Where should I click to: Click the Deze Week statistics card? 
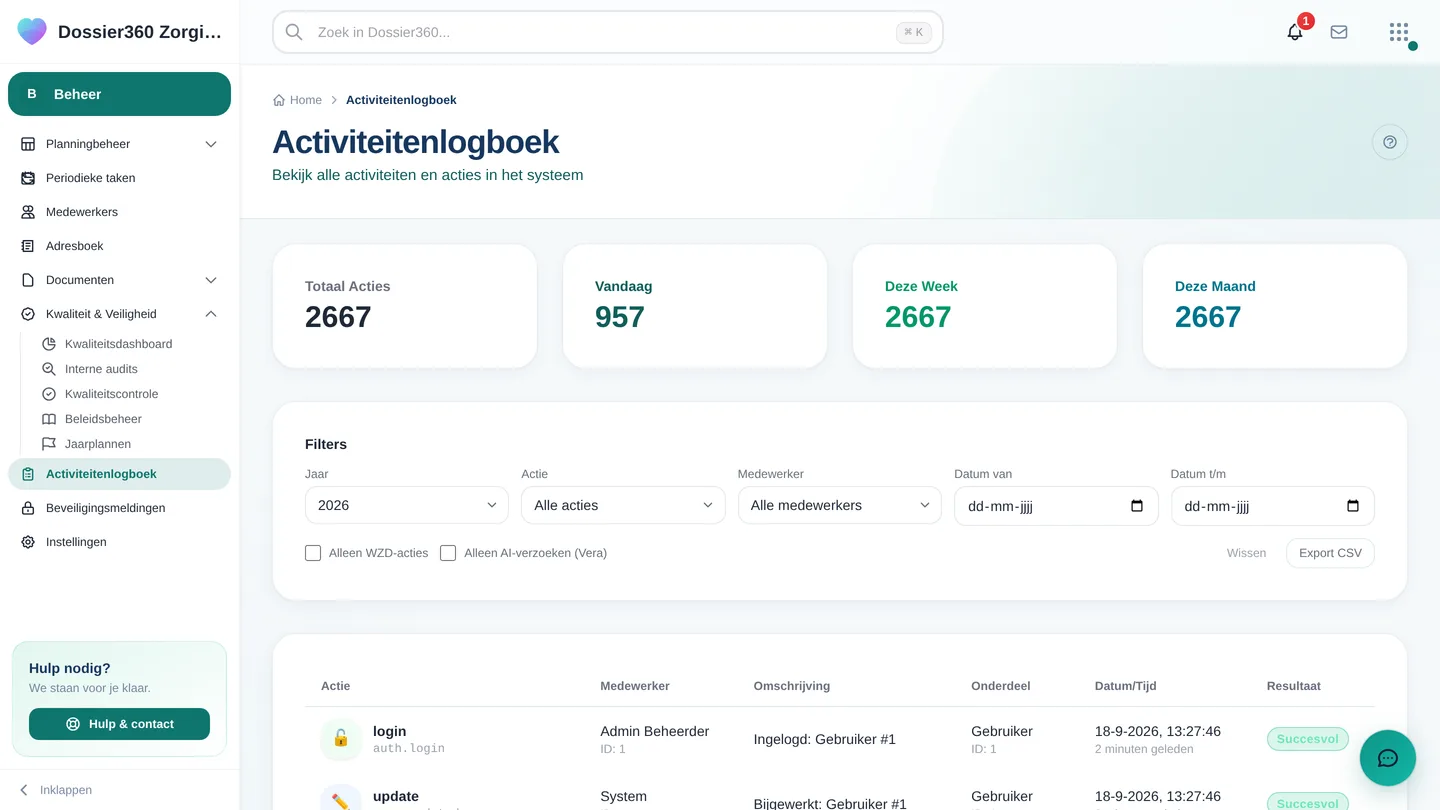click(984, 306)
